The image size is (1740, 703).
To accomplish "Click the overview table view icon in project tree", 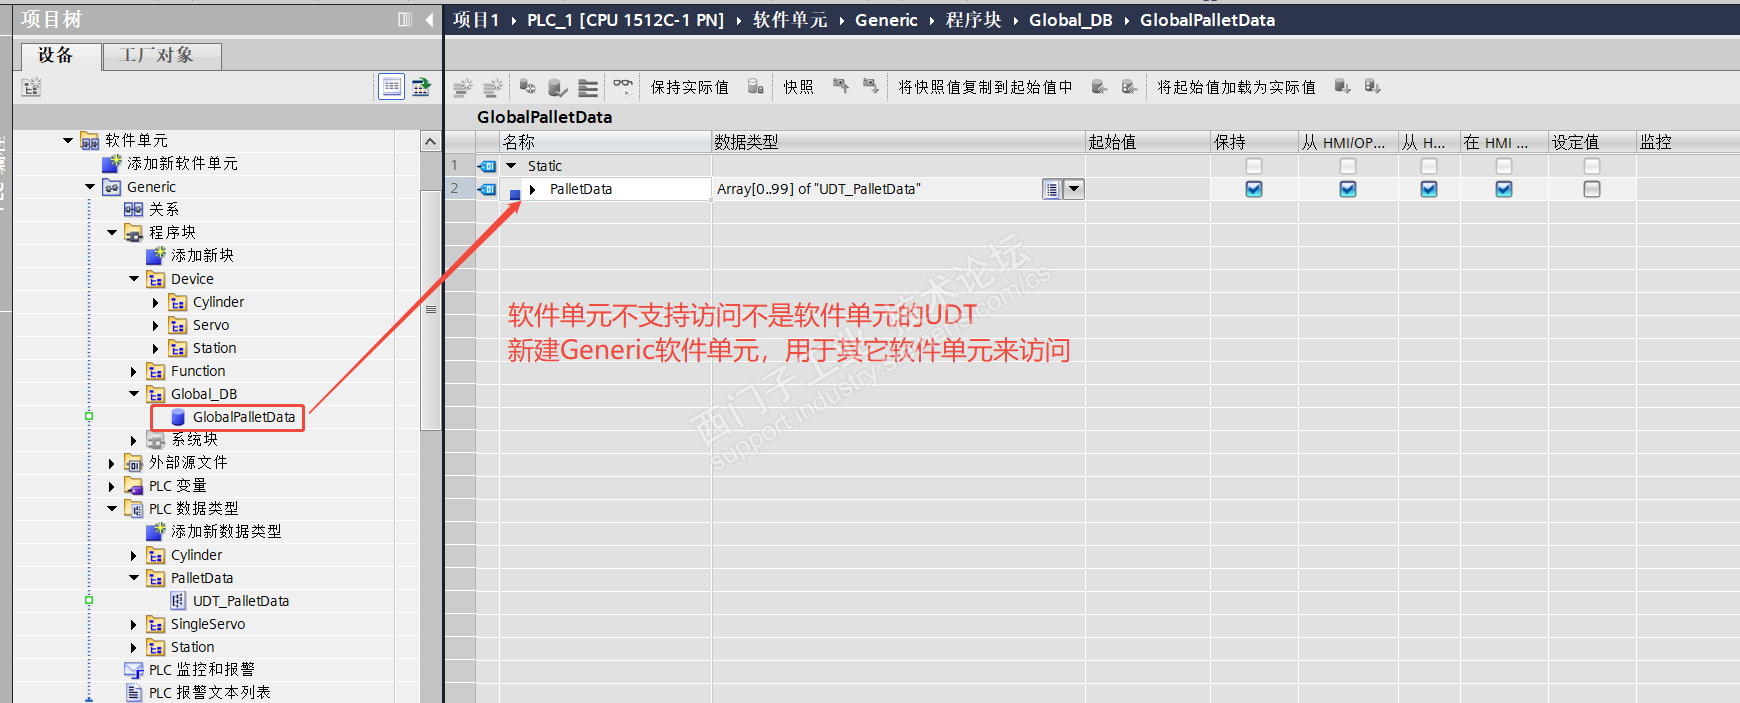I will pos(392,87).
